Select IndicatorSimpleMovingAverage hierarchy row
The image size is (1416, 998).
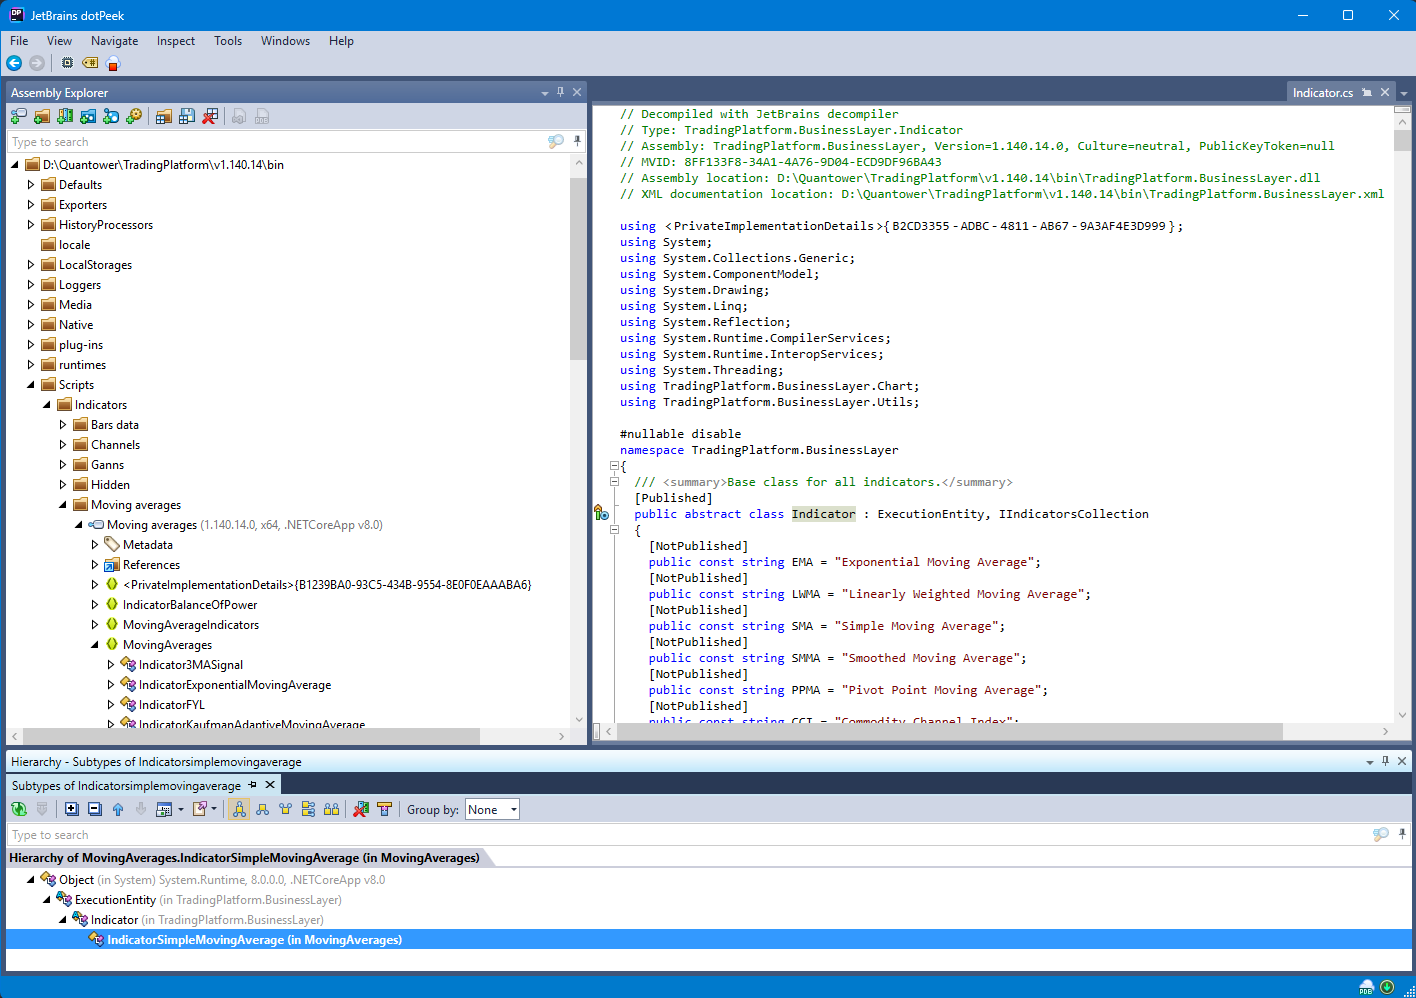(709, 940)
